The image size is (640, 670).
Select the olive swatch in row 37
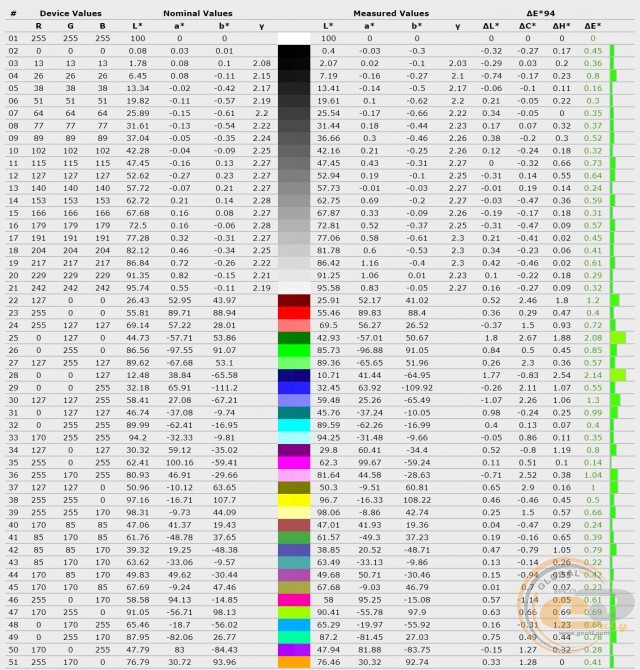click(294, 488)
